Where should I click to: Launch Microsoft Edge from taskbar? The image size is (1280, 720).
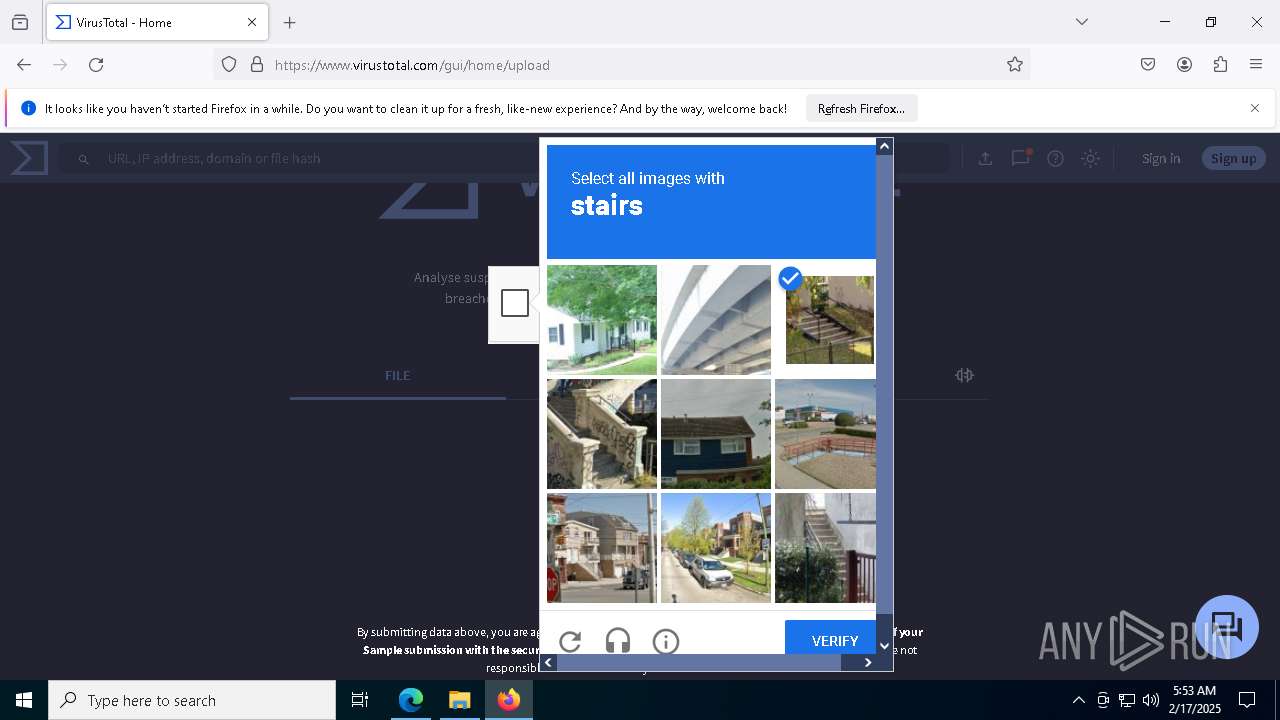(411, 700)
